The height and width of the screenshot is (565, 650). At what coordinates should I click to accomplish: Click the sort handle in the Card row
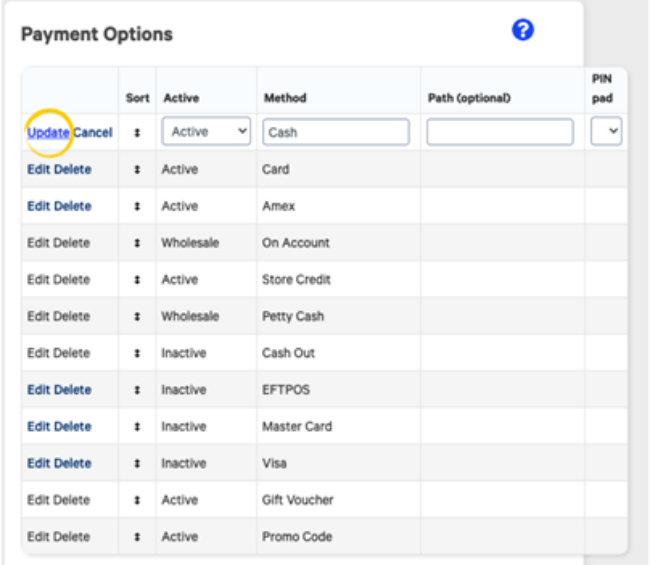click(137, 170)
